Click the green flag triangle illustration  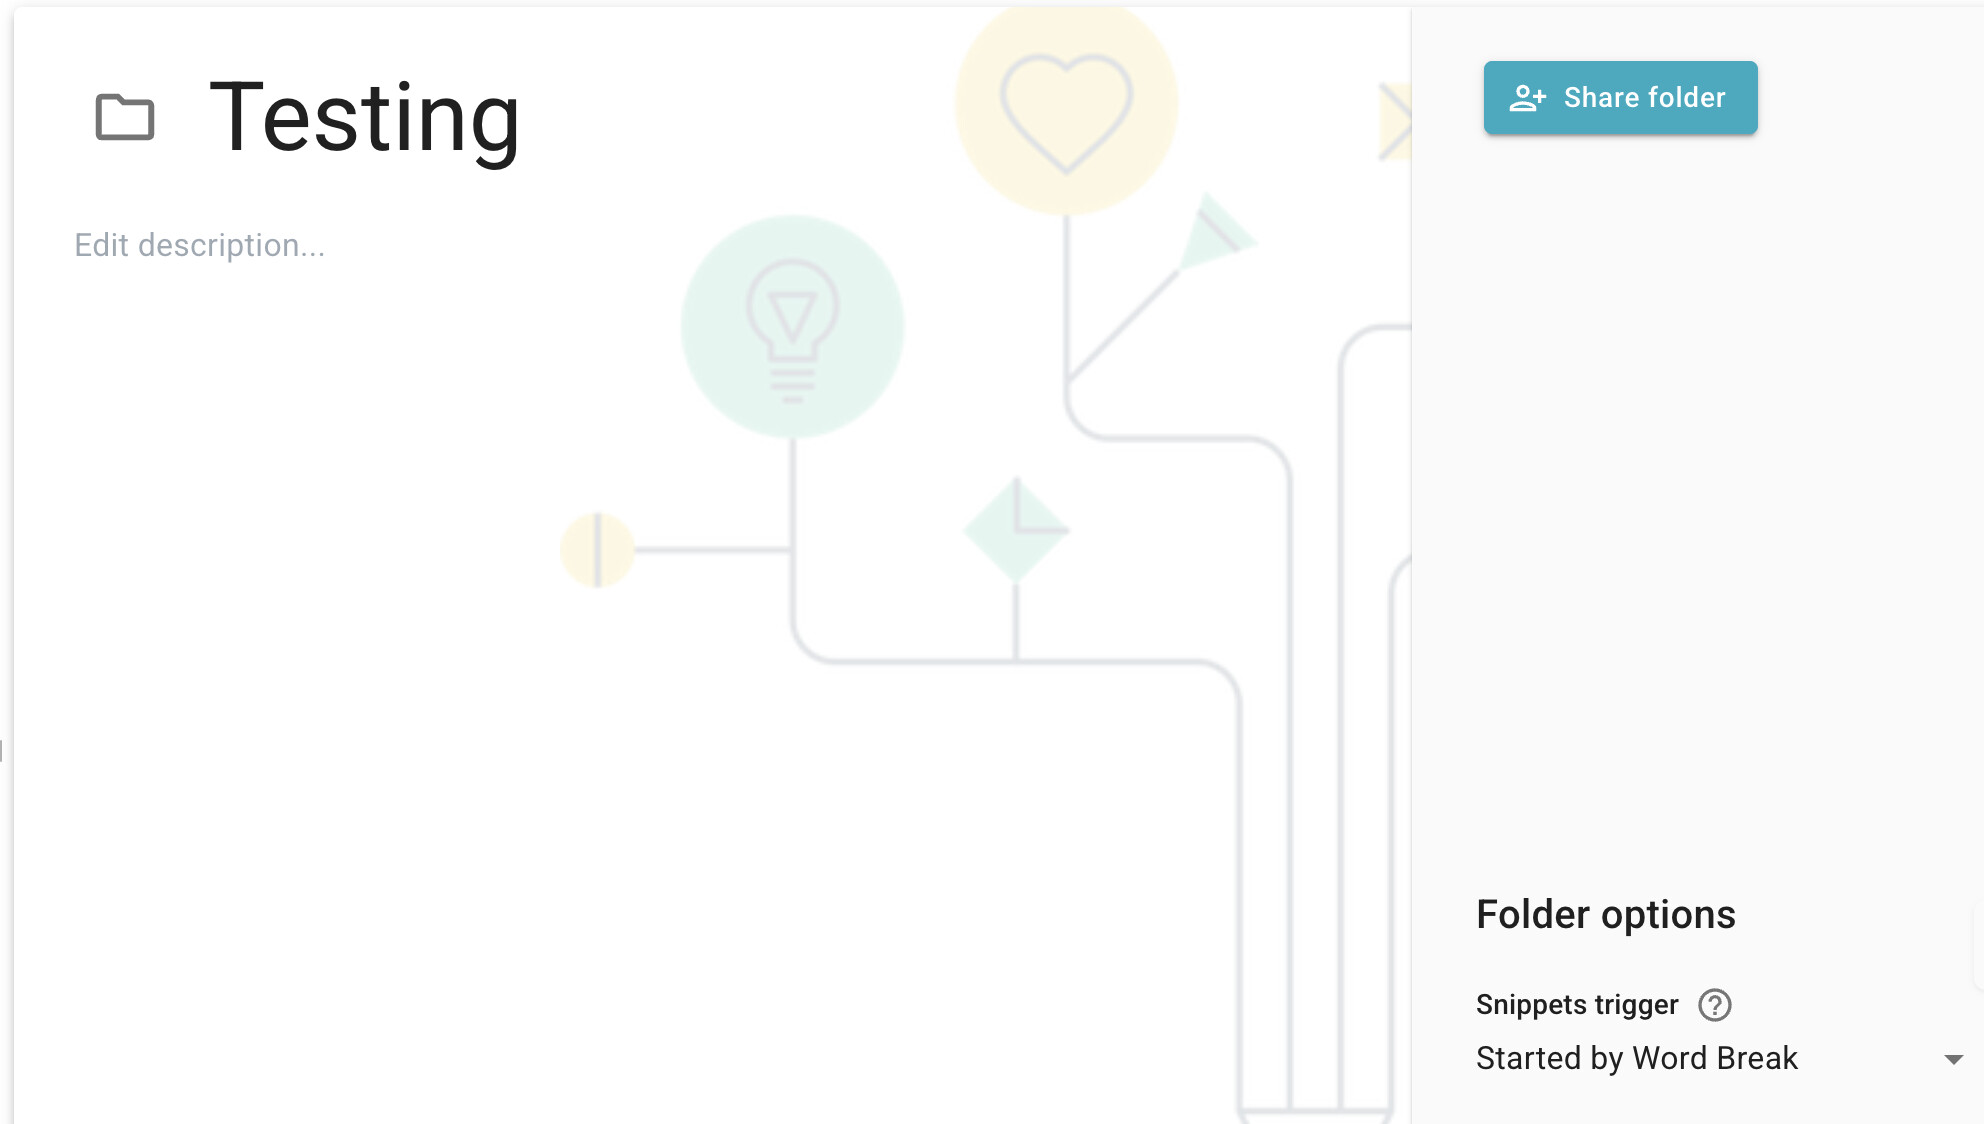(1213, 233)
